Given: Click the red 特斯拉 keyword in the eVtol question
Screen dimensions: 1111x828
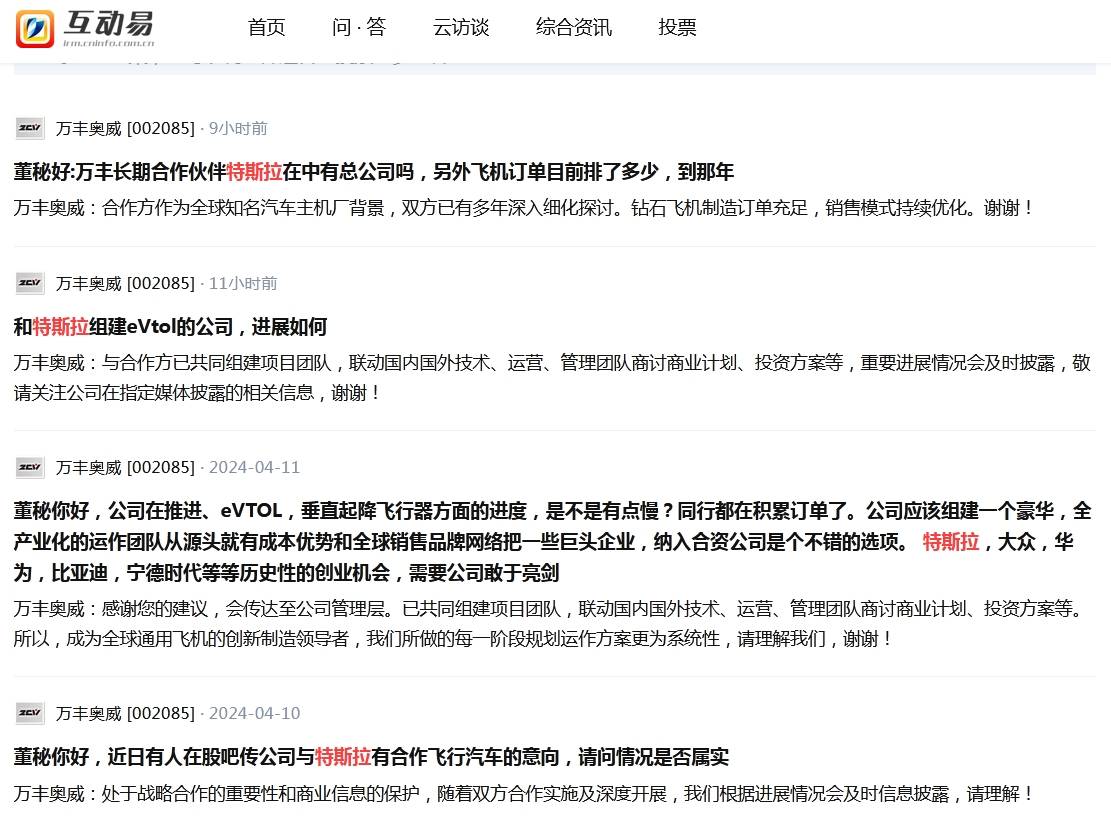Looking at the screenshot, I should tap(61, 327).
